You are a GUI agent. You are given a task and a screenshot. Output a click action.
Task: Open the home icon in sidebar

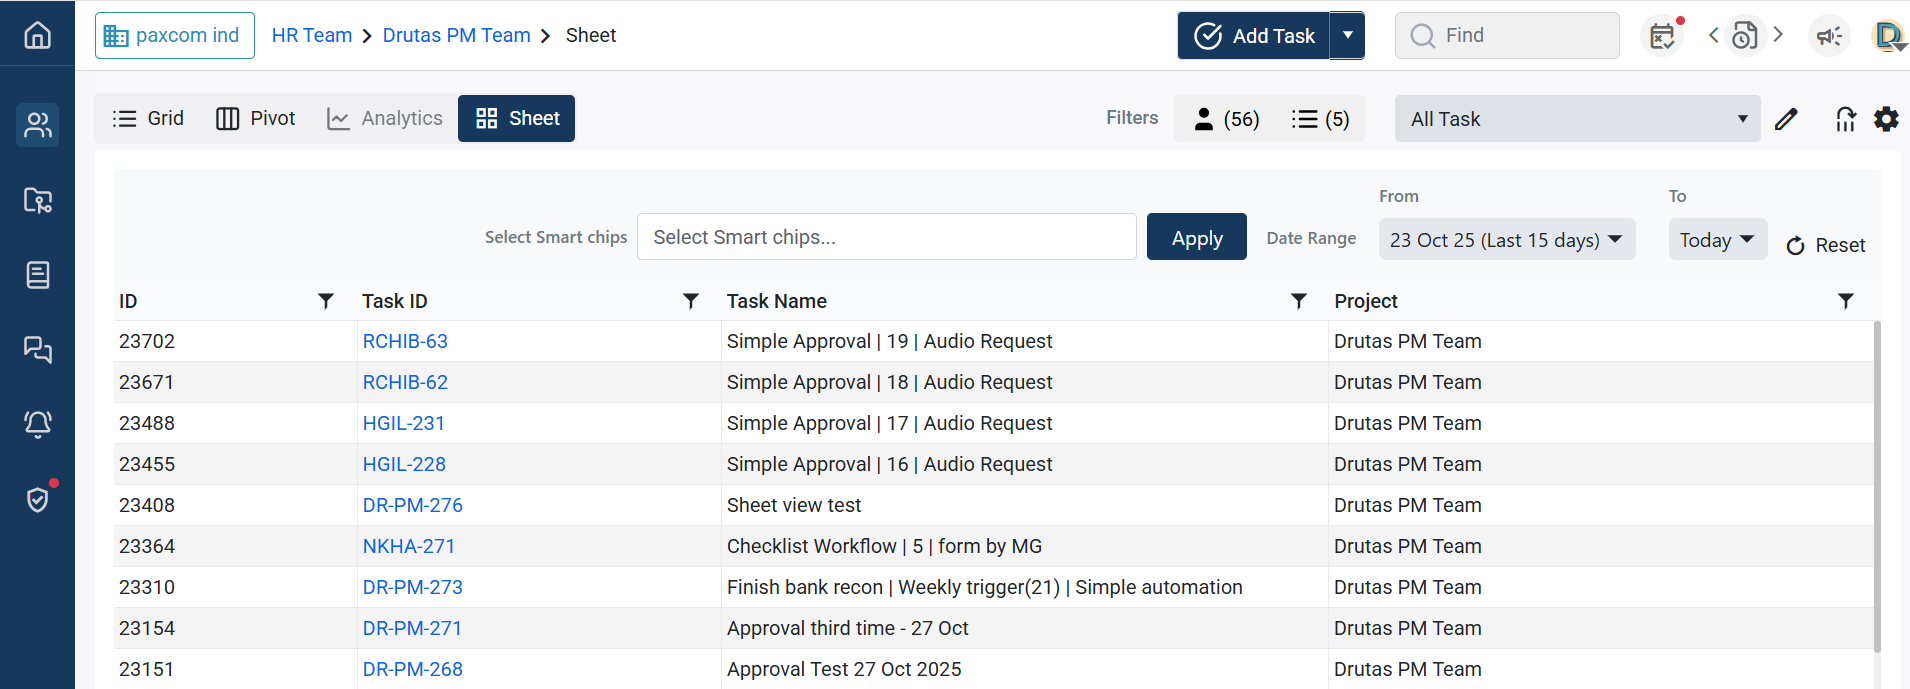click(x=37, y=35)
